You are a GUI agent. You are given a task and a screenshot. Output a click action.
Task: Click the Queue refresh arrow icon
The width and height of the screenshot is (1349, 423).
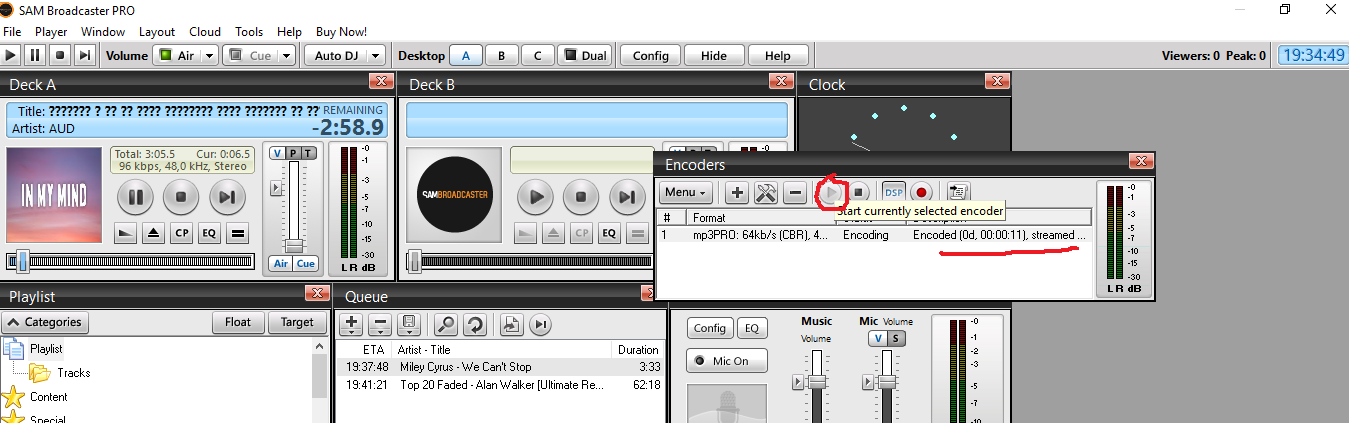[474, 324]
